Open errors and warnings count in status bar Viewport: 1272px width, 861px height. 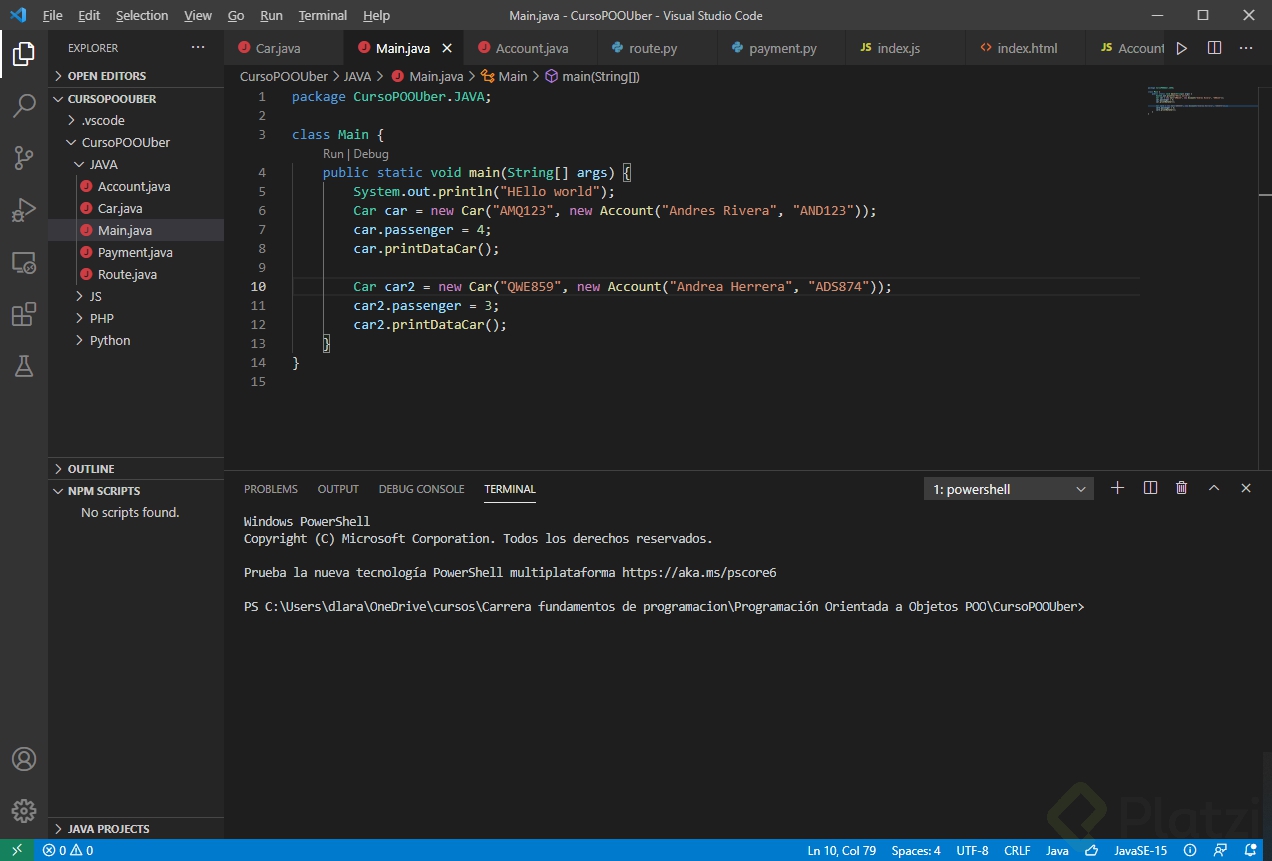(x=68, y=851)
